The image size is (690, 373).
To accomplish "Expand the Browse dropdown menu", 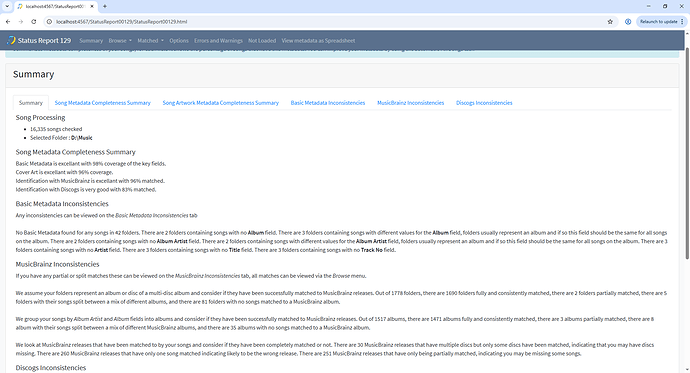I will point(120,40).
